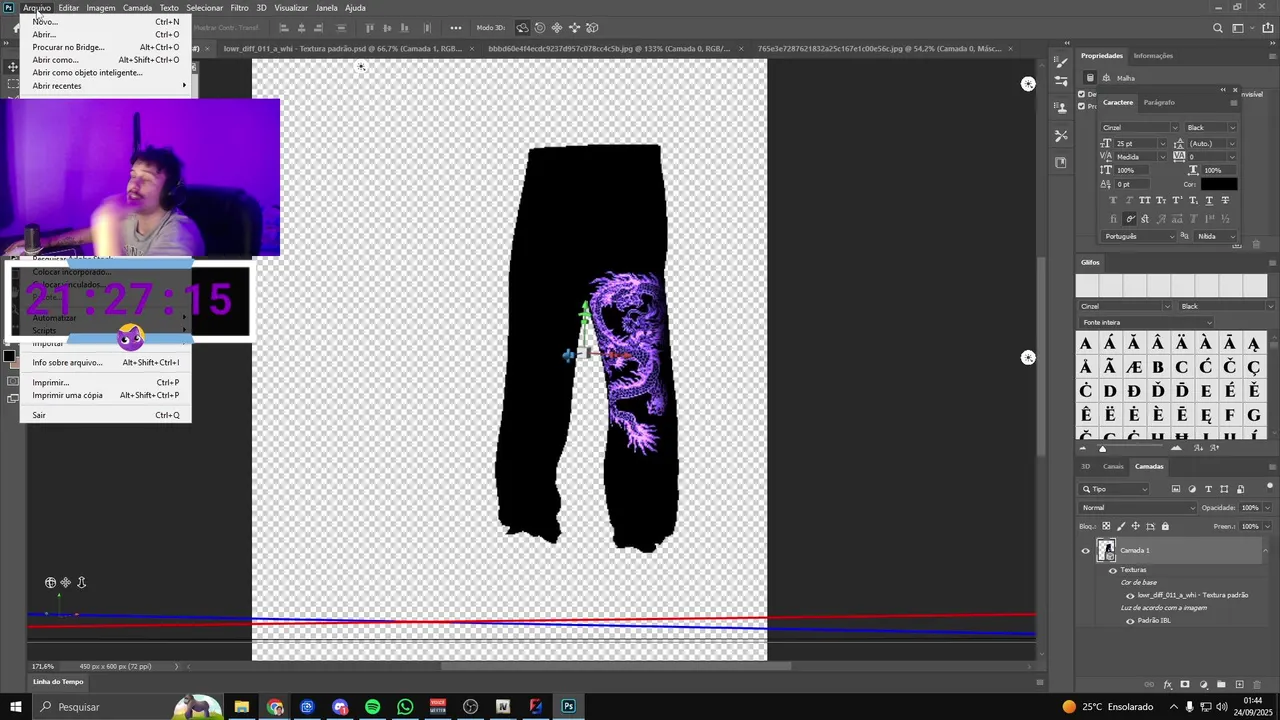Toggle the layer filter on/off switch
Screen dimensions: 1280x720
click(x=1270, y=486)
